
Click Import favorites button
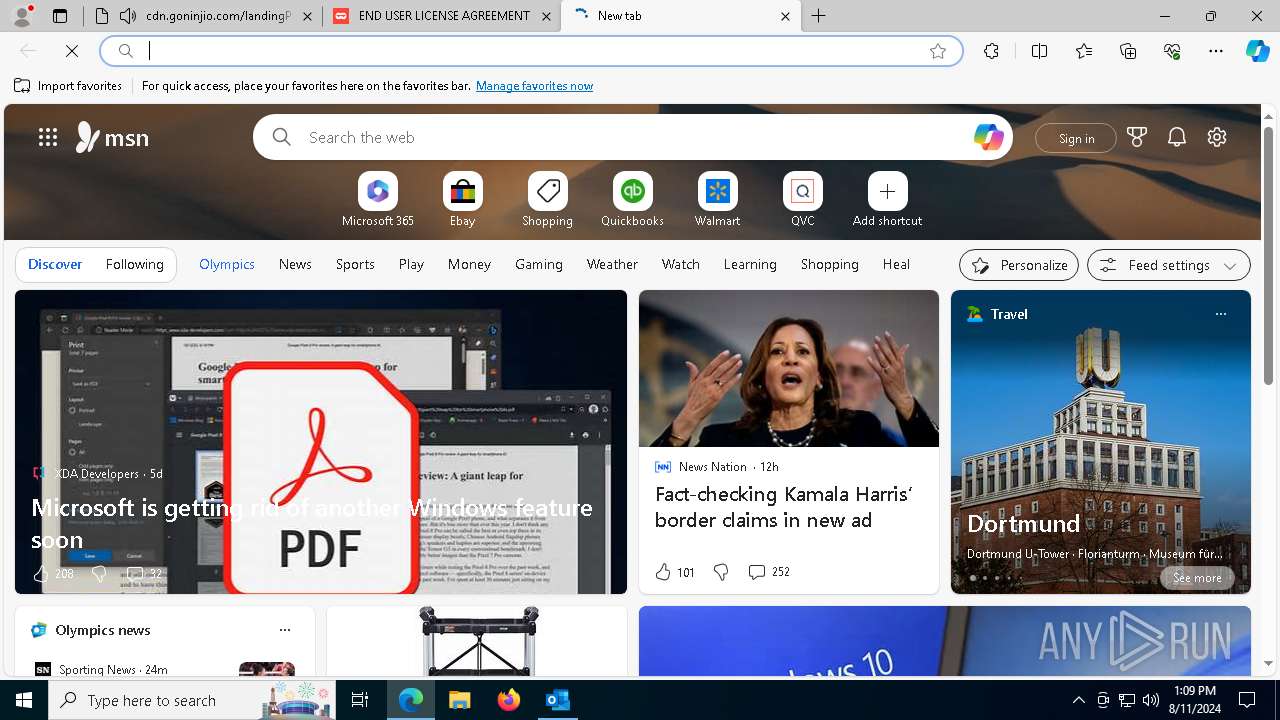68,86
